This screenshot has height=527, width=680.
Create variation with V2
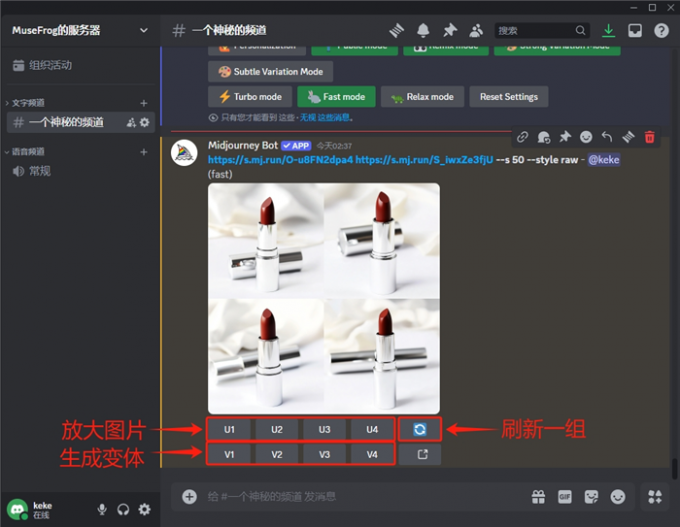(277, 454)
